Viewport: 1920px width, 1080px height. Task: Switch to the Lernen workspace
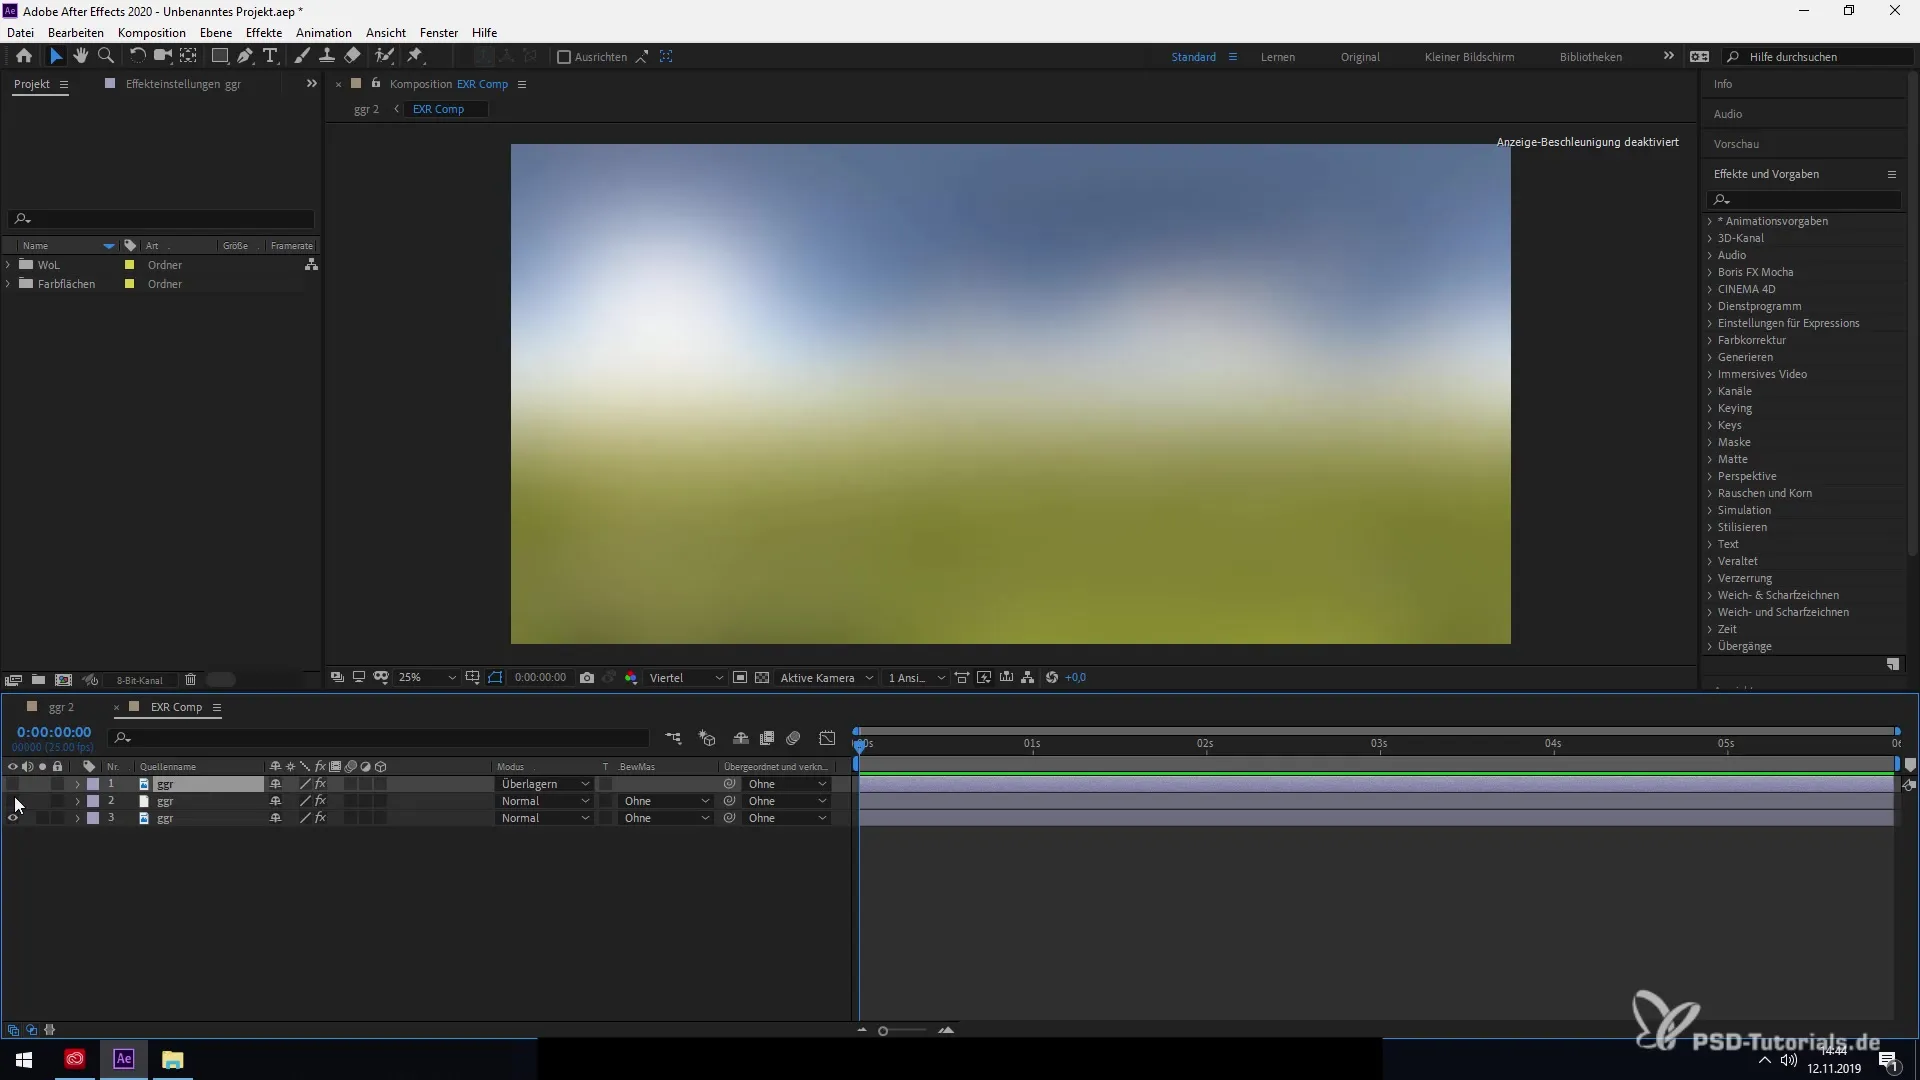tap(1278, 57)
